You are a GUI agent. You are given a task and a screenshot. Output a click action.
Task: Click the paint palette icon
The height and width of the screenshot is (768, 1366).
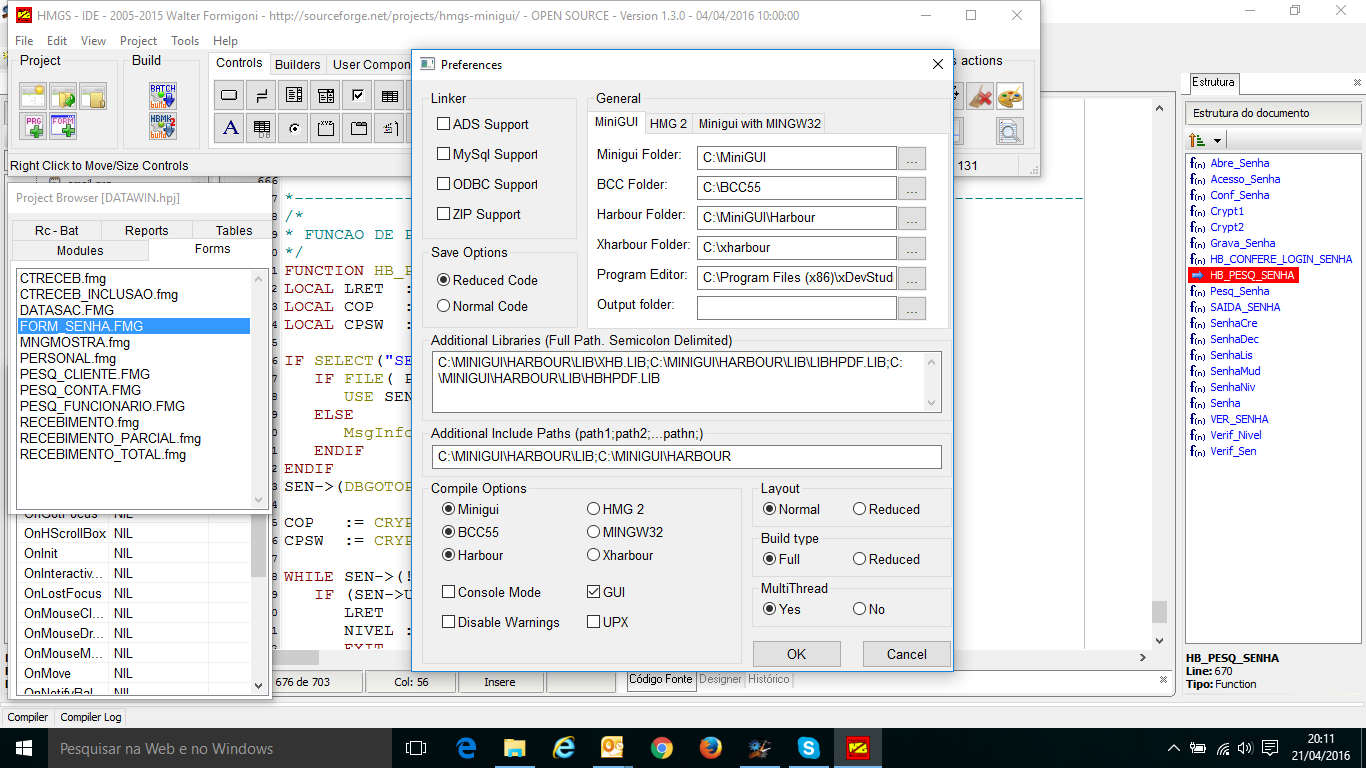click(x=1010, y=97)
